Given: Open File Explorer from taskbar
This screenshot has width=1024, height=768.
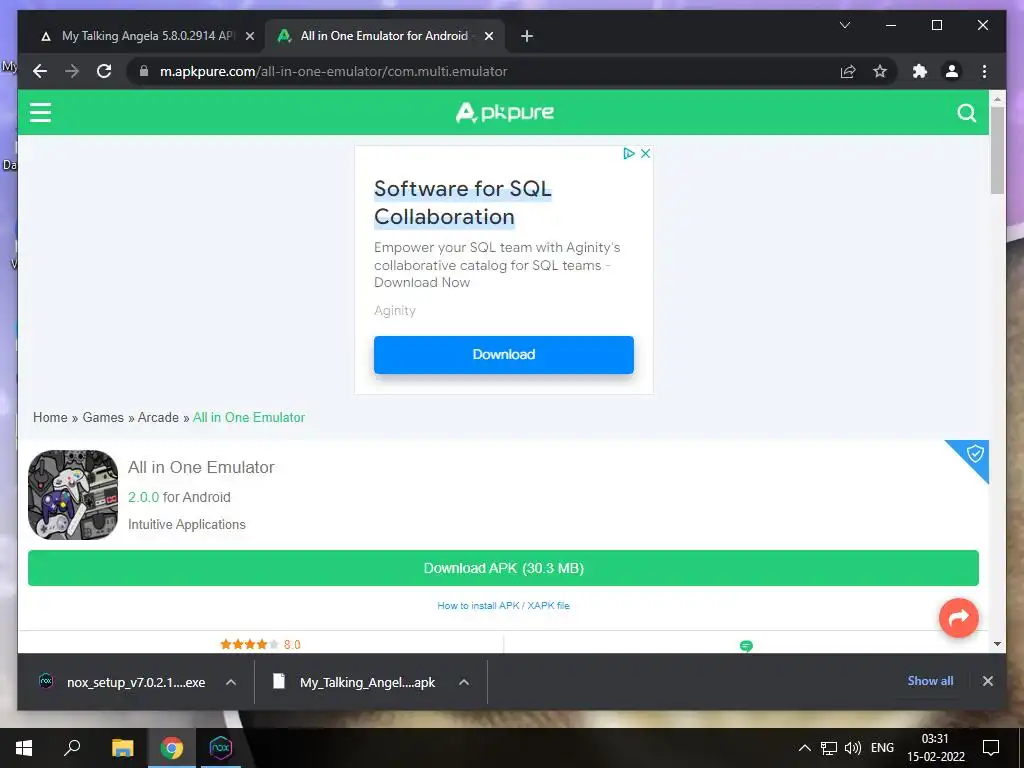Looking at the screenshot, I should 122,748.
